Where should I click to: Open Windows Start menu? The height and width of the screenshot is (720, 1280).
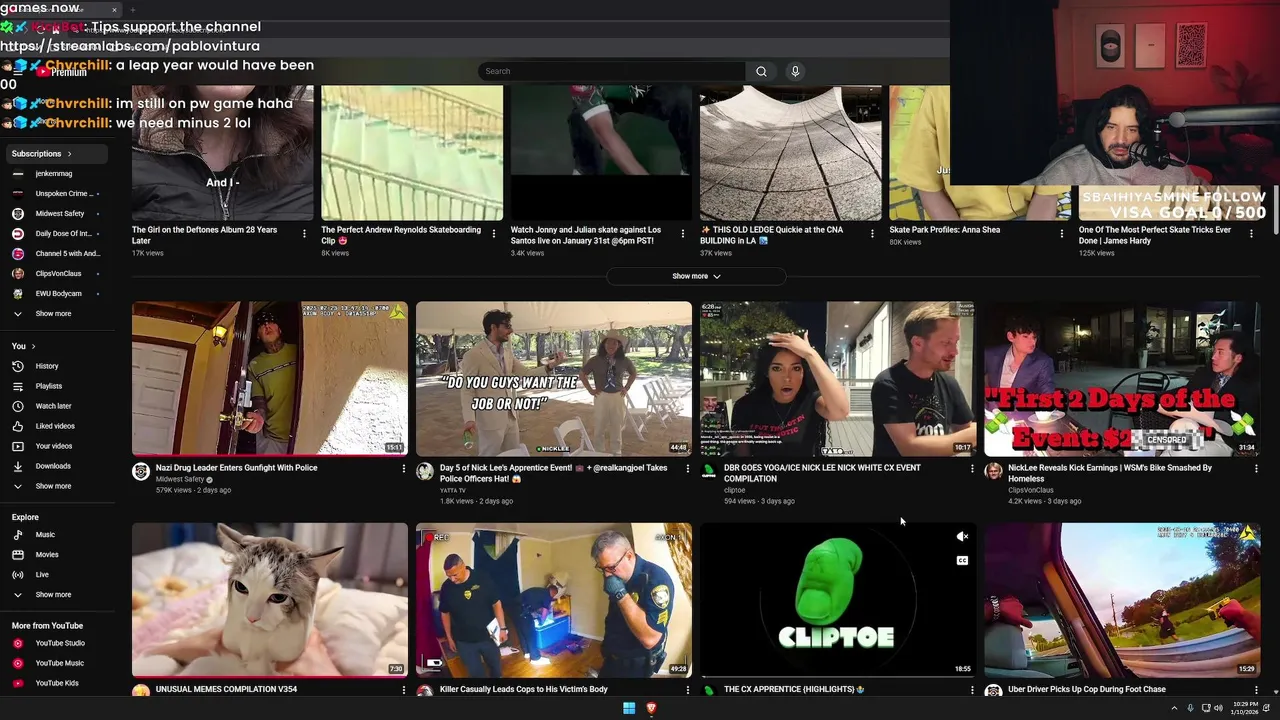(x=629, y=708)
